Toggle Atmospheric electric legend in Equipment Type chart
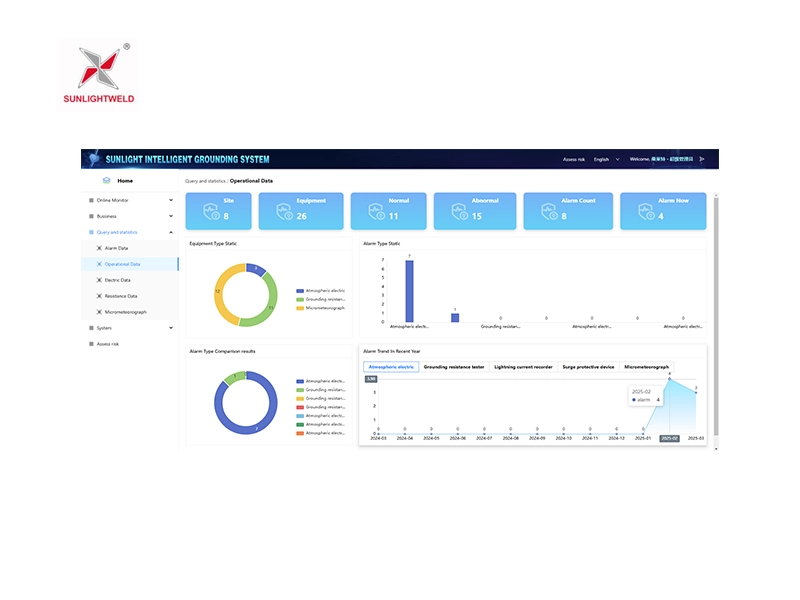This screenshot has height=600, width=800. 300,290
